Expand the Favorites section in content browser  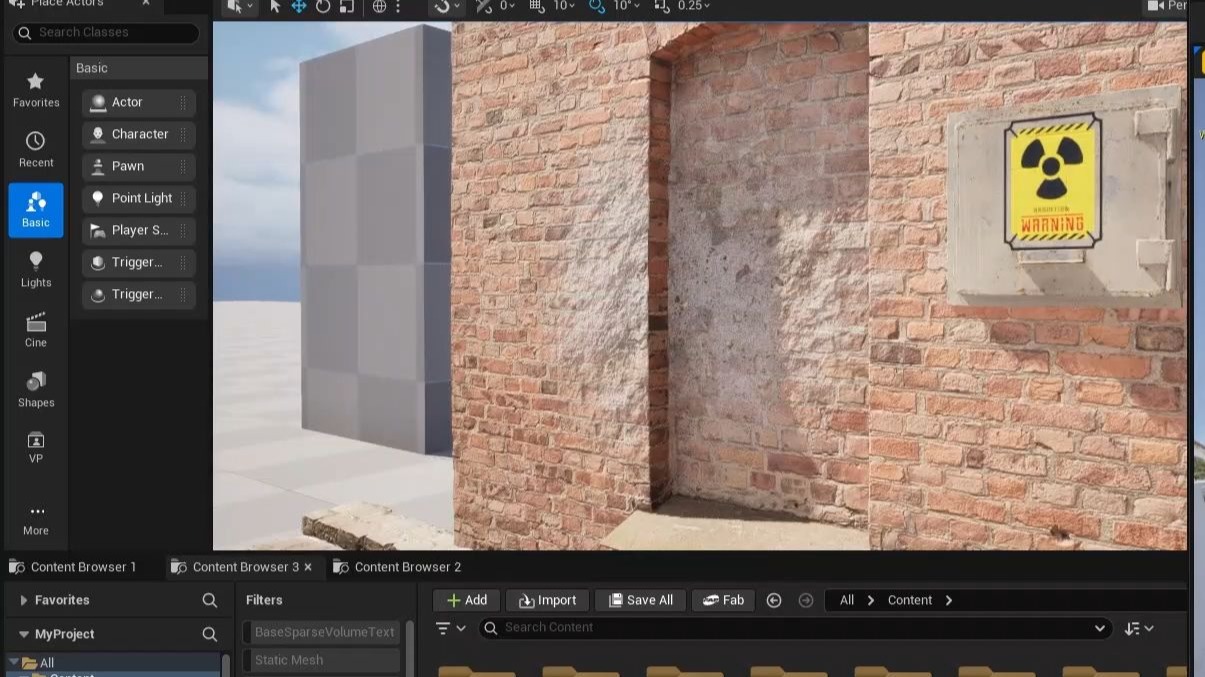pos(24,600)
